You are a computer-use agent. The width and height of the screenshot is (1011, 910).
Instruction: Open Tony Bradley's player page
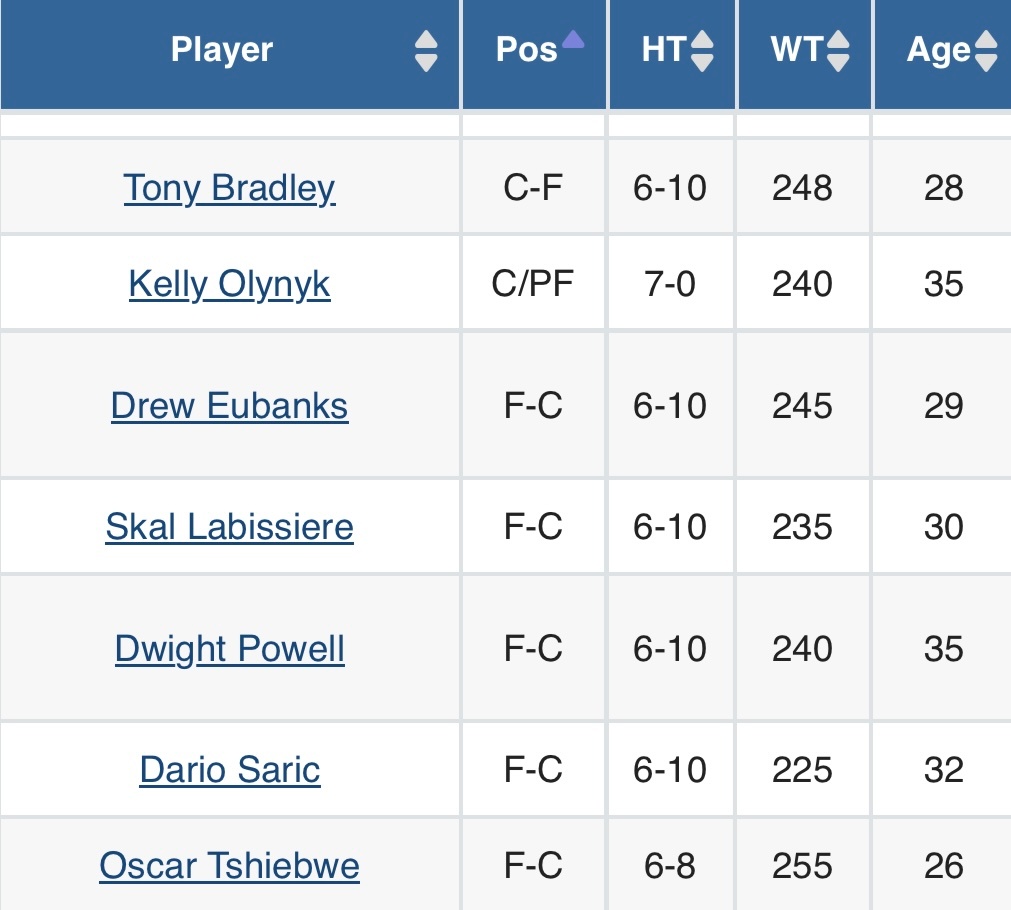(x=230, y=188)
